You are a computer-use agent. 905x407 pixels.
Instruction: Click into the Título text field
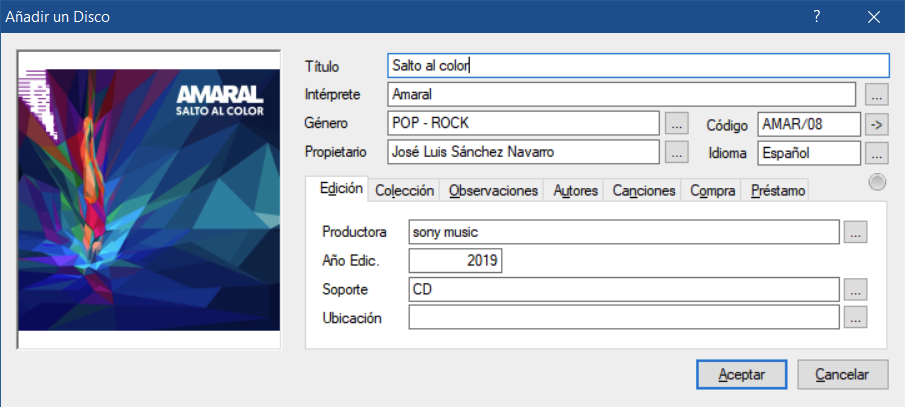click(x=638, y=66)
